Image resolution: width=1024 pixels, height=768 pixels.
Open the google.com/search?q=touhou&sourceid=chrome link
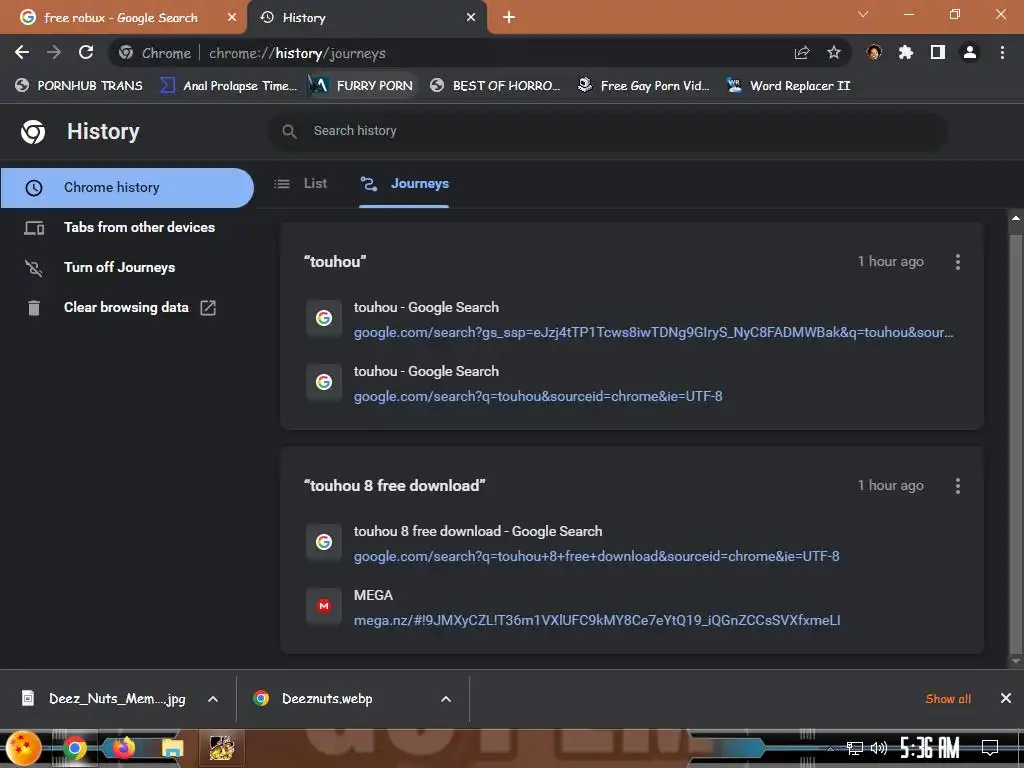coord(538,396)
